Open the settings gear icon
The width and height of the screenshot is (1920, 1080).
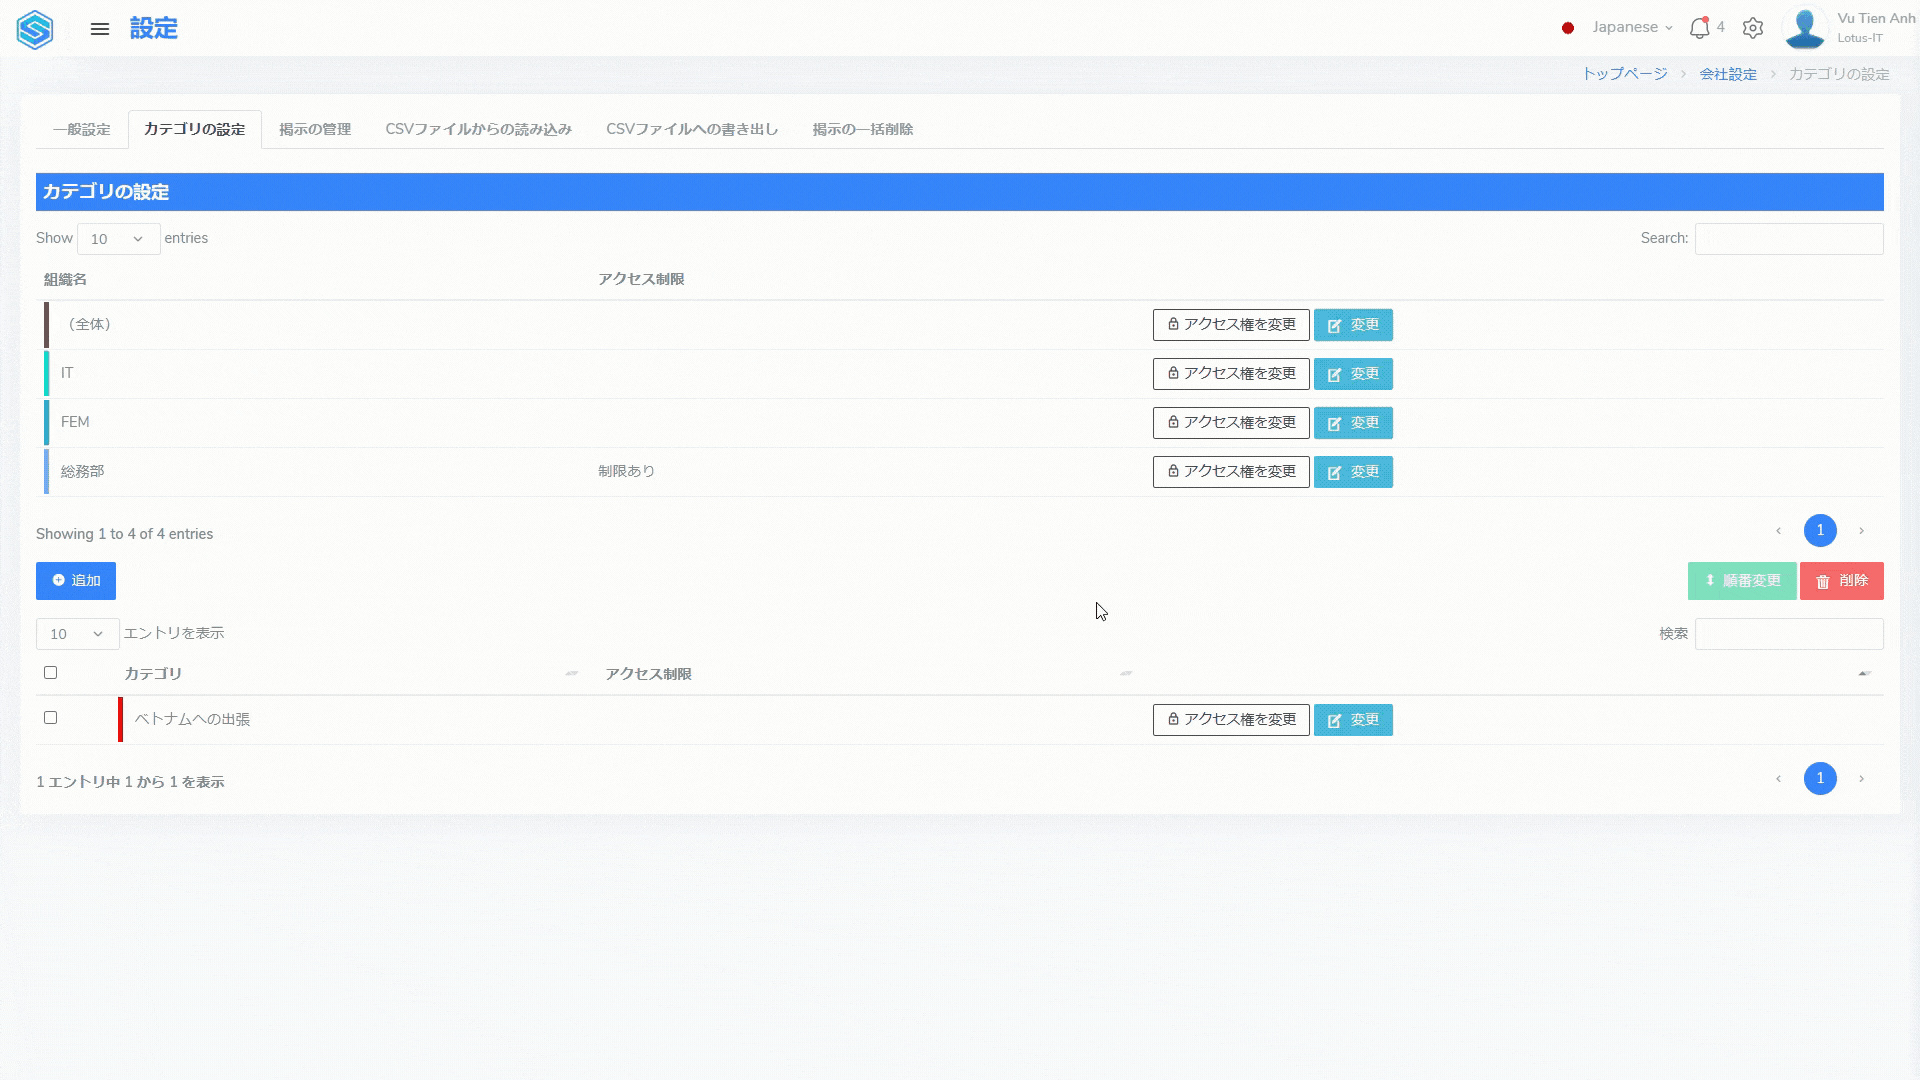tap(1752, 28)
